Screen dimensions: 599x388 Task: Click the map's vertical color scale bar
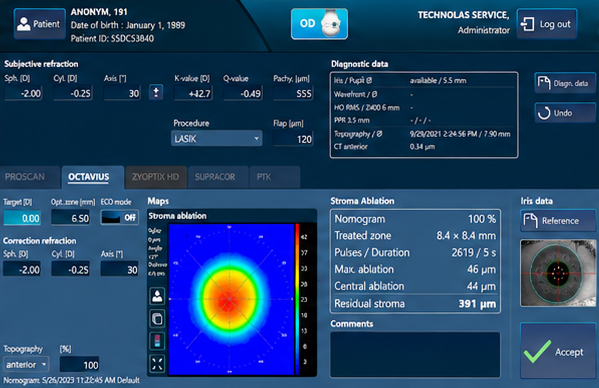pyautogui.click(x=297, y=299)
